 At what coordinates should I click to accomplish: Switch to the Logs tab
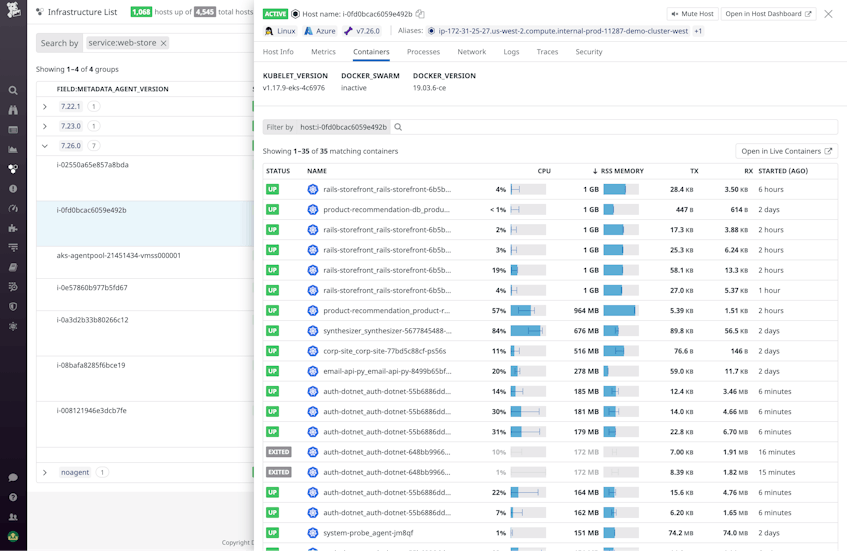click(511, 52)
